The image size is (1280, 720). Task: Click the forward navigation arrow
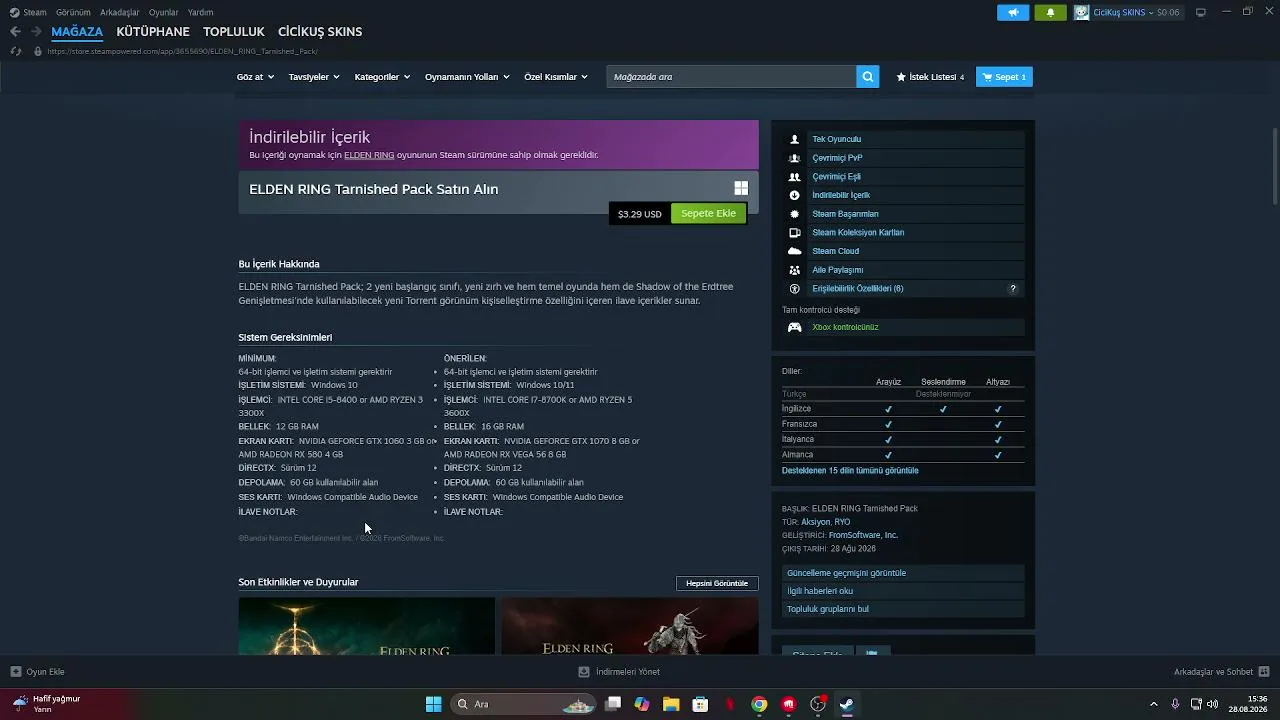tap(36, 31)
